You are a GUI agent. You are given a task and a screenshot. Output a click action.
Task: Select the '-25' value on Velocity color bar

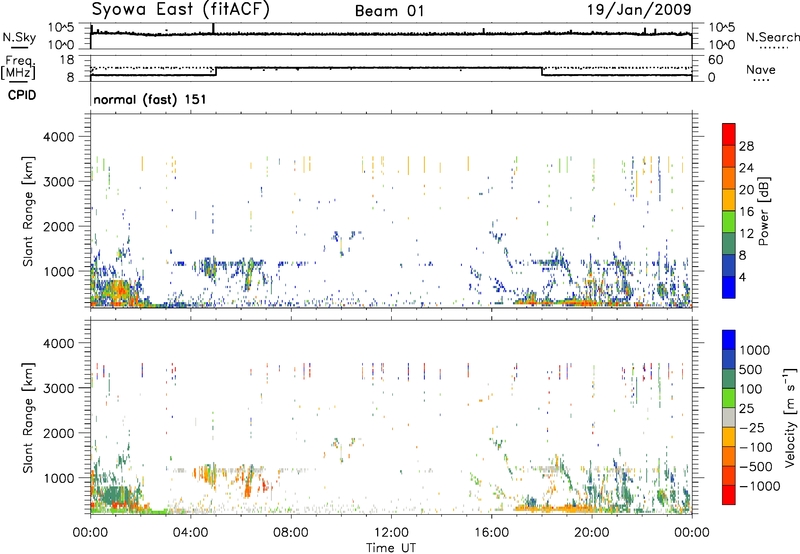tap(752, 427)
